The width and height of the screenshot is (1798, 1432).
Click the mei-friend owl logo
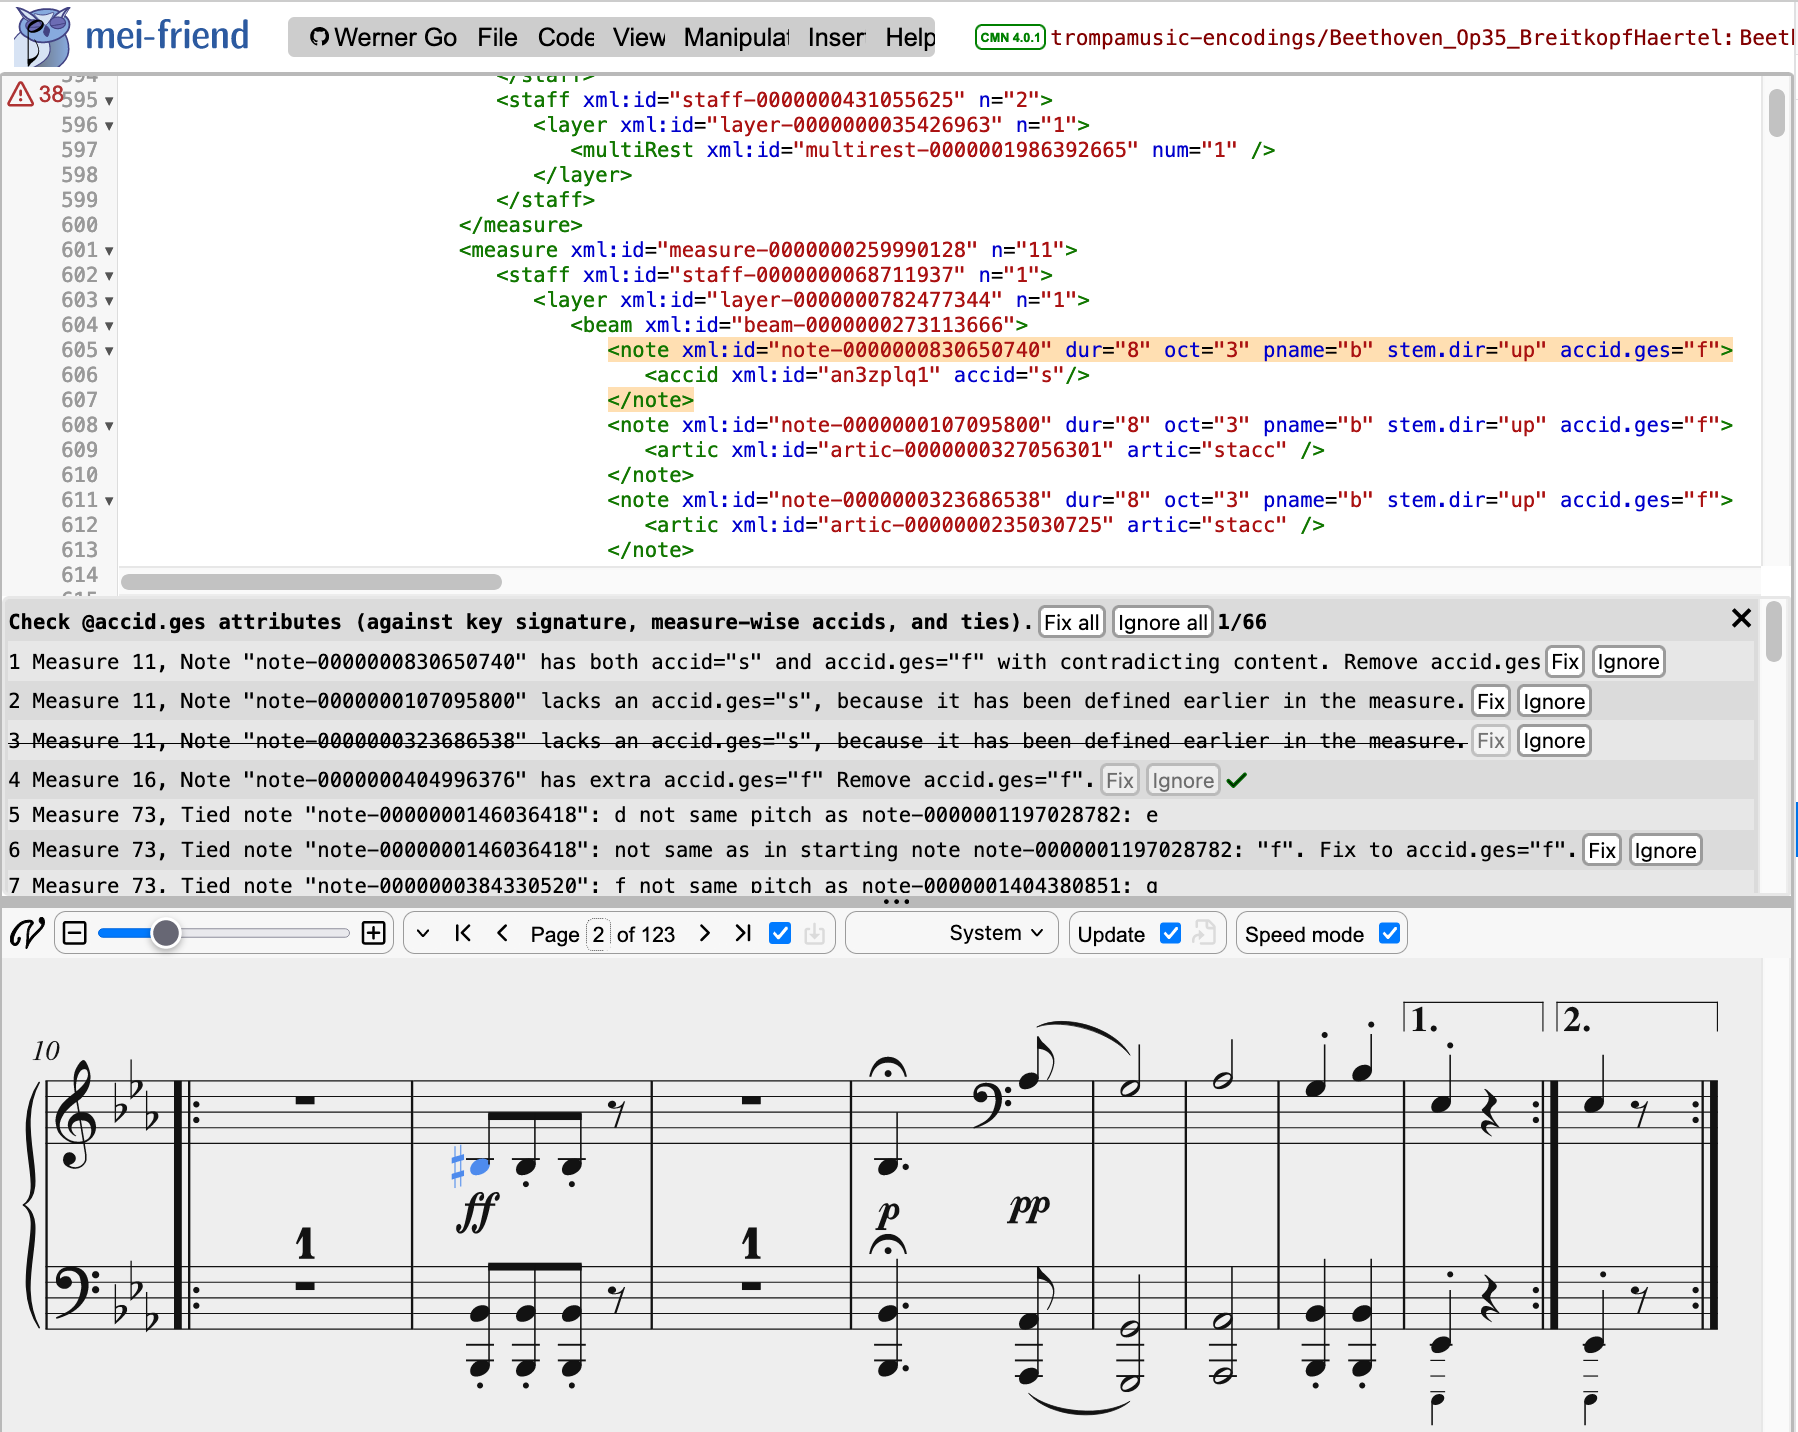pyautogui.click(x=42, y=36)
